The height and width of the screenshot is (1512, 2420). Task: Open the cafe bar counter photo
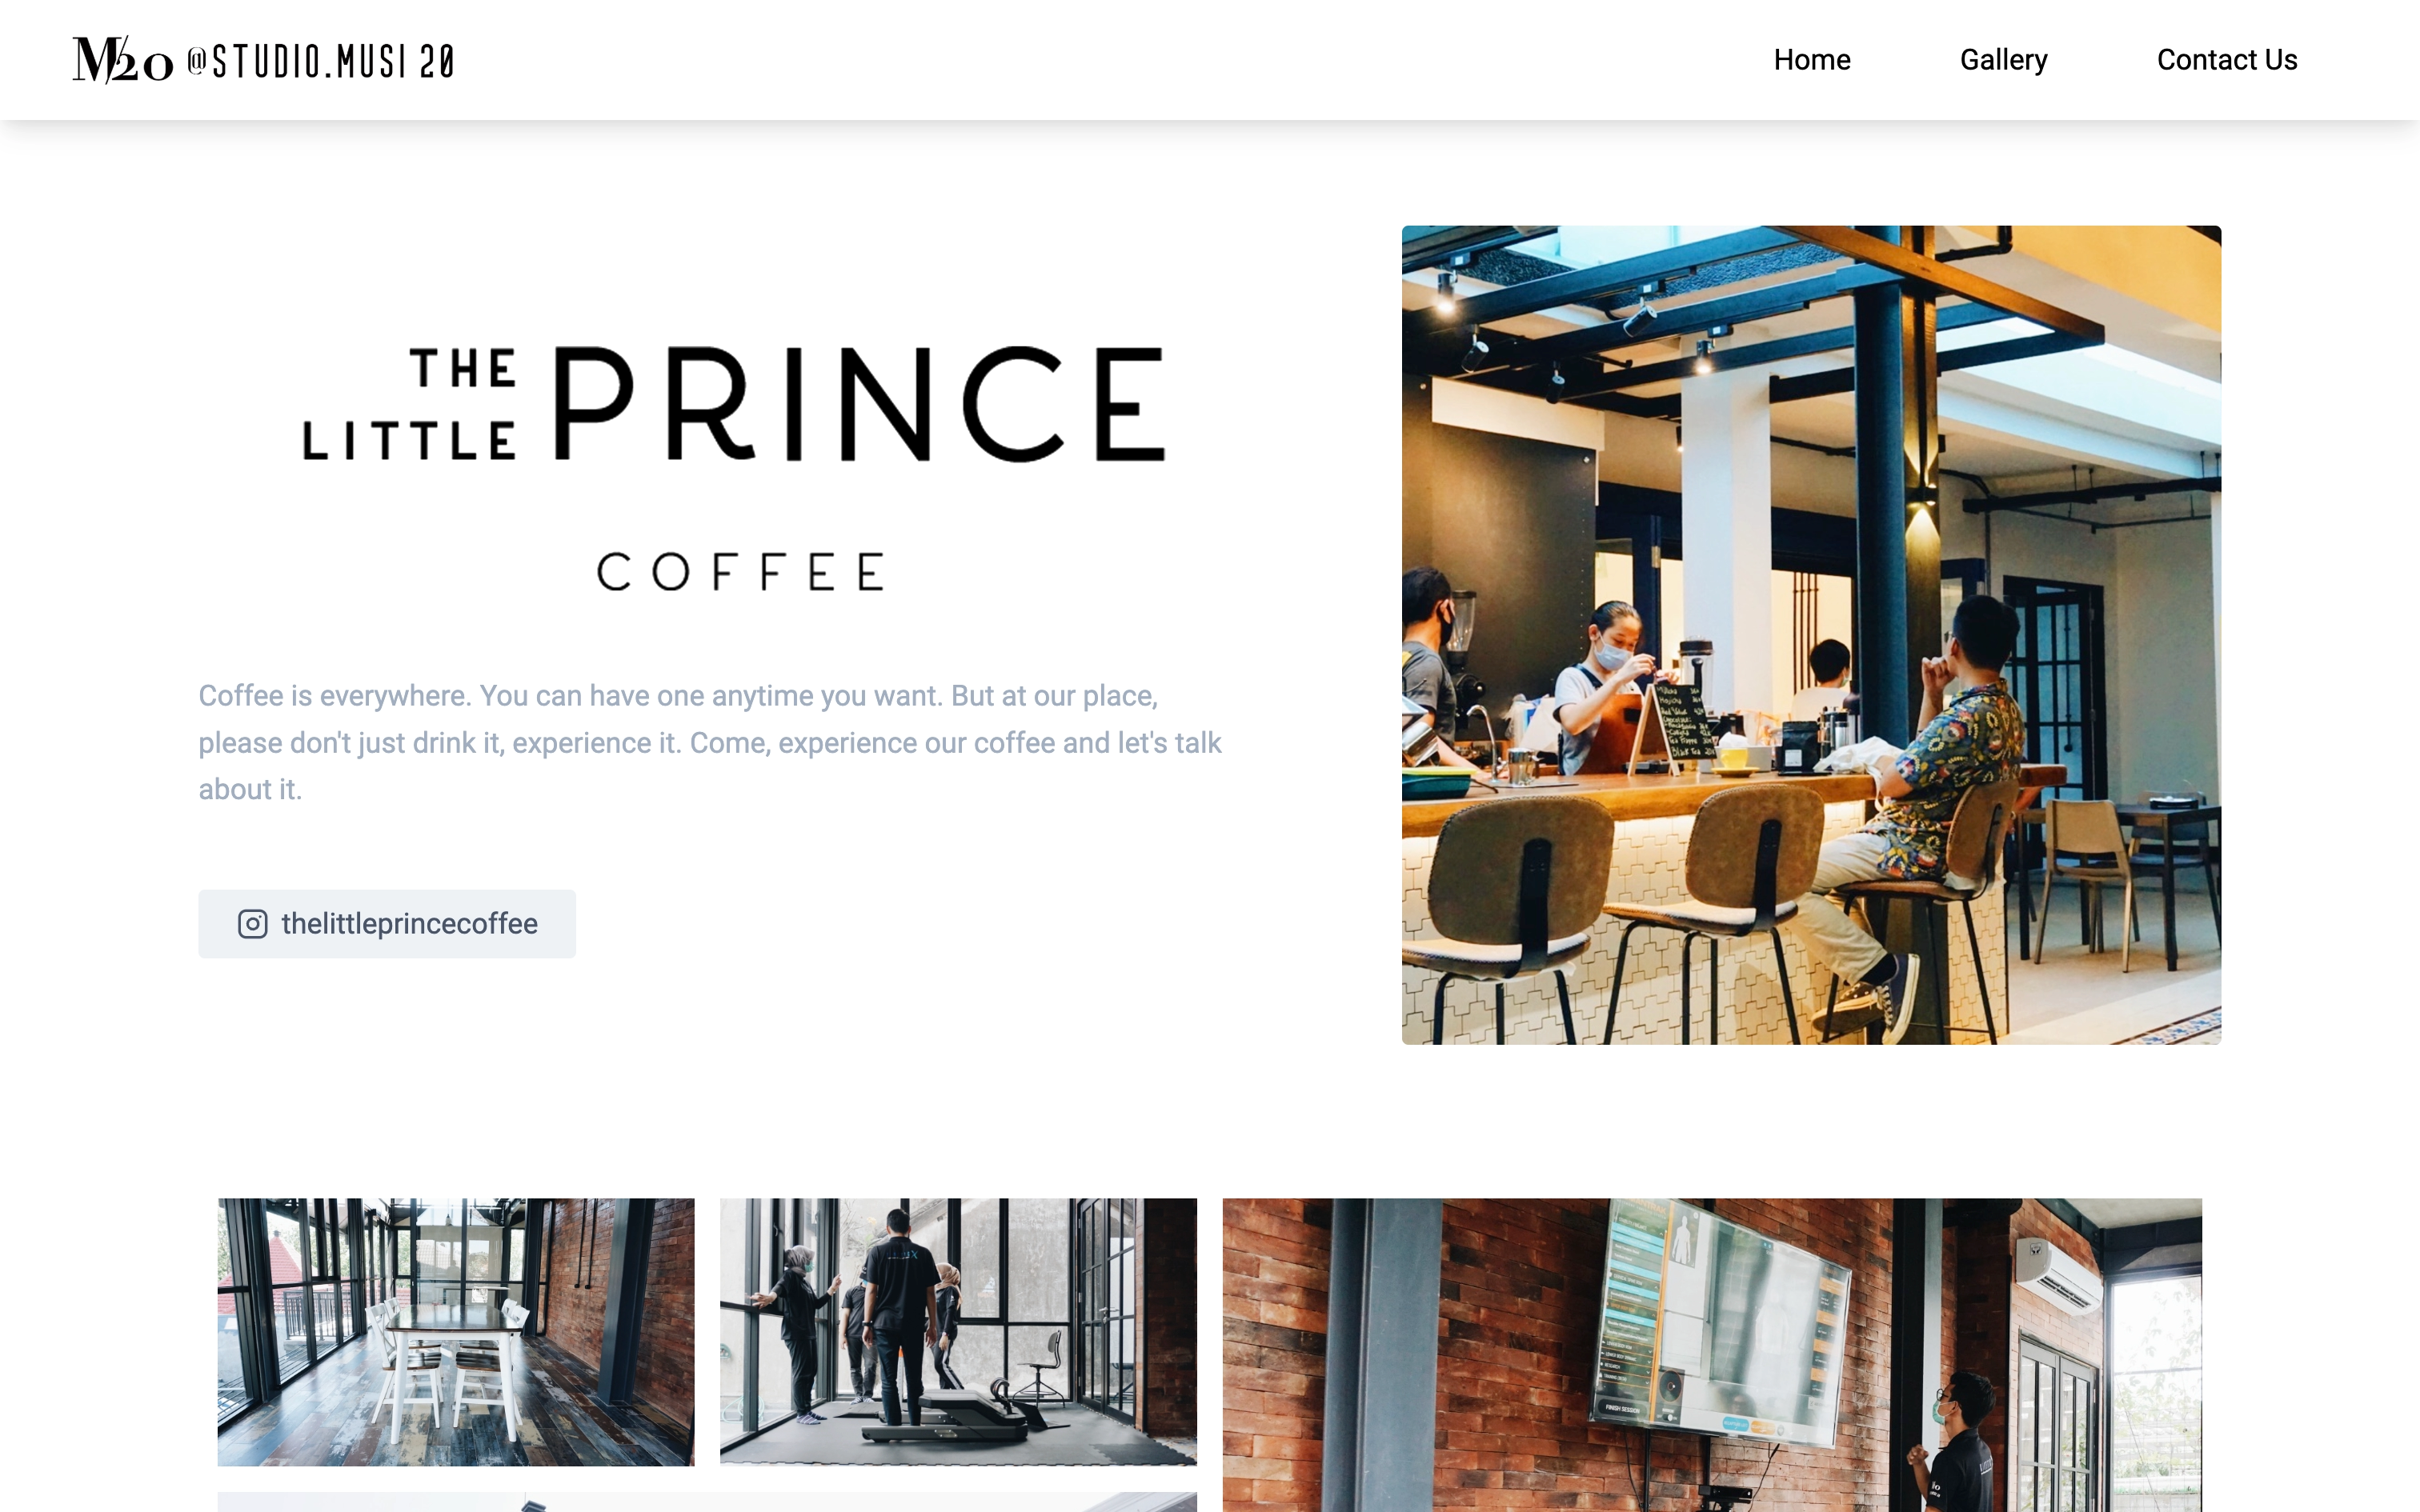point(1811,635)
